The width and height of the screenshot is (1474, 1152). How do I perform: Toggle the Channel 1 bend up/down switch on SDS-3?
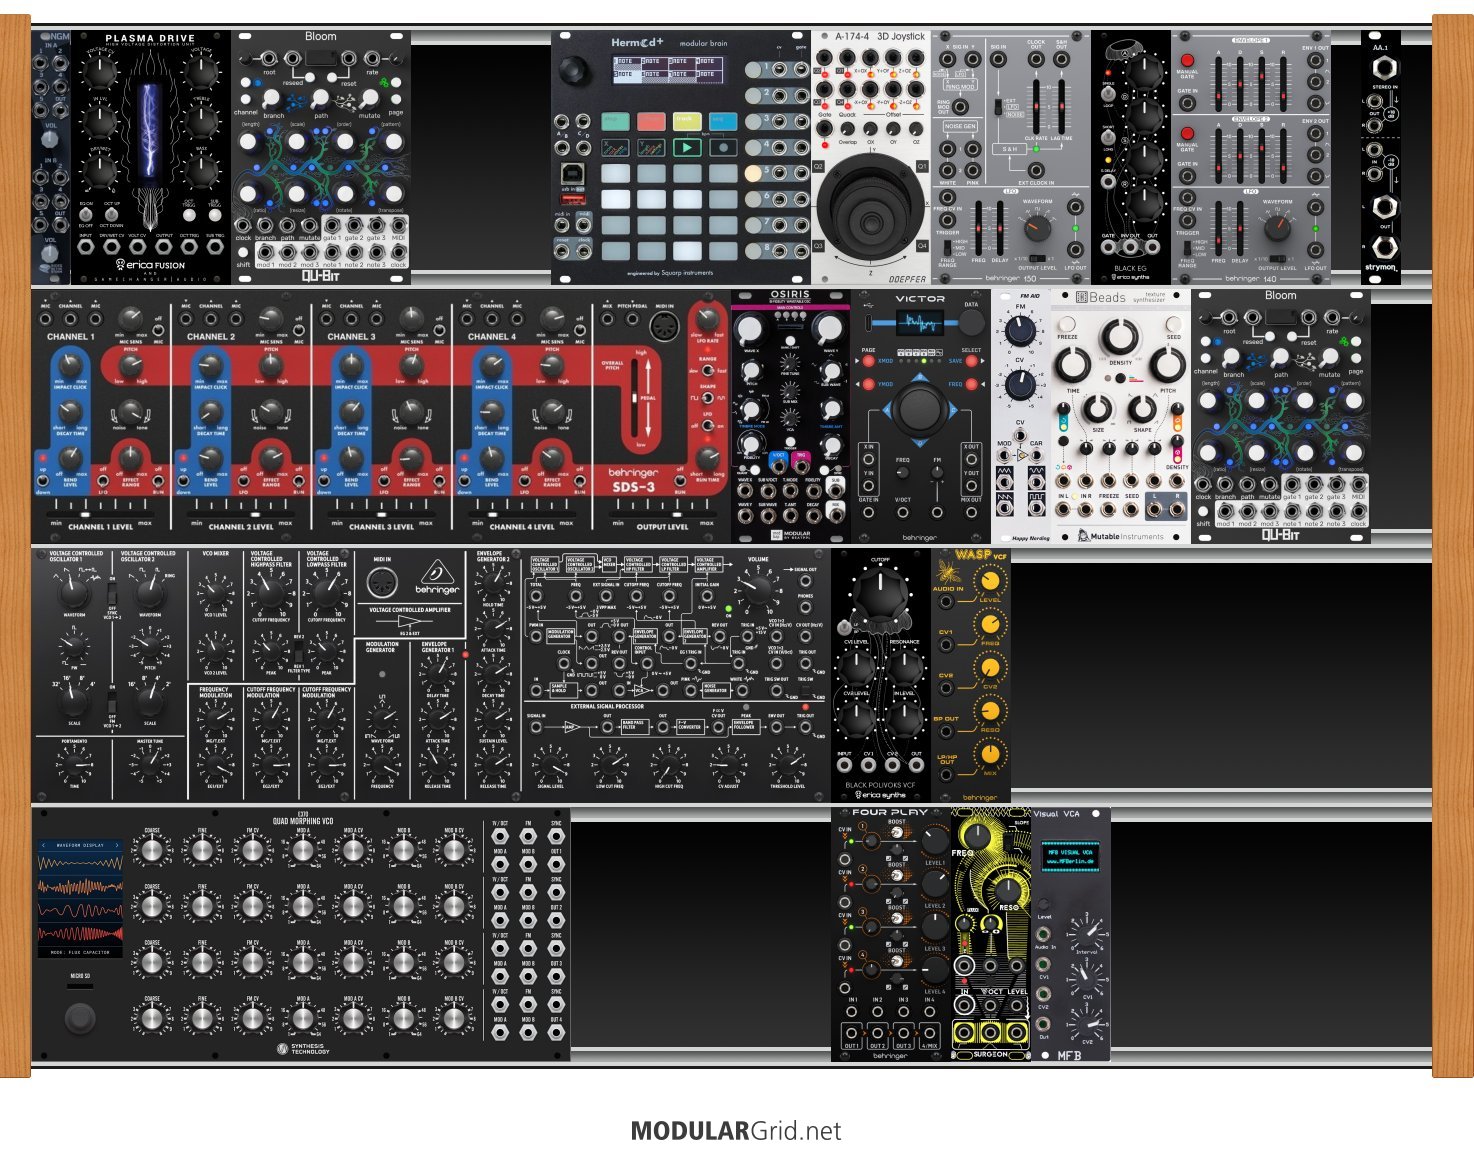(x=44, y=480)
